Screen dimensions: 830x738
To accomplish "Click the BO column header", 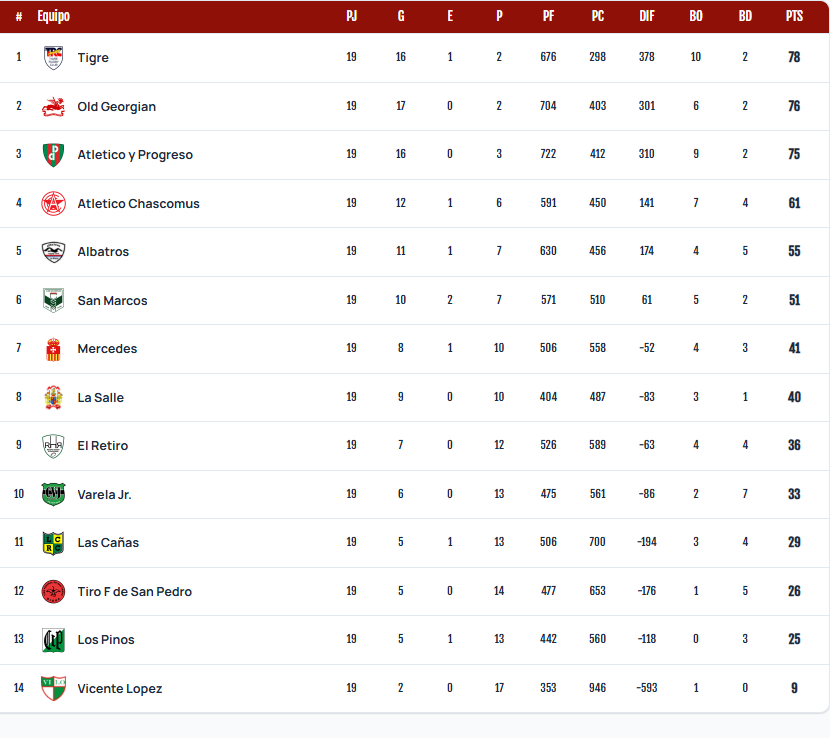I will click(696, 16).
